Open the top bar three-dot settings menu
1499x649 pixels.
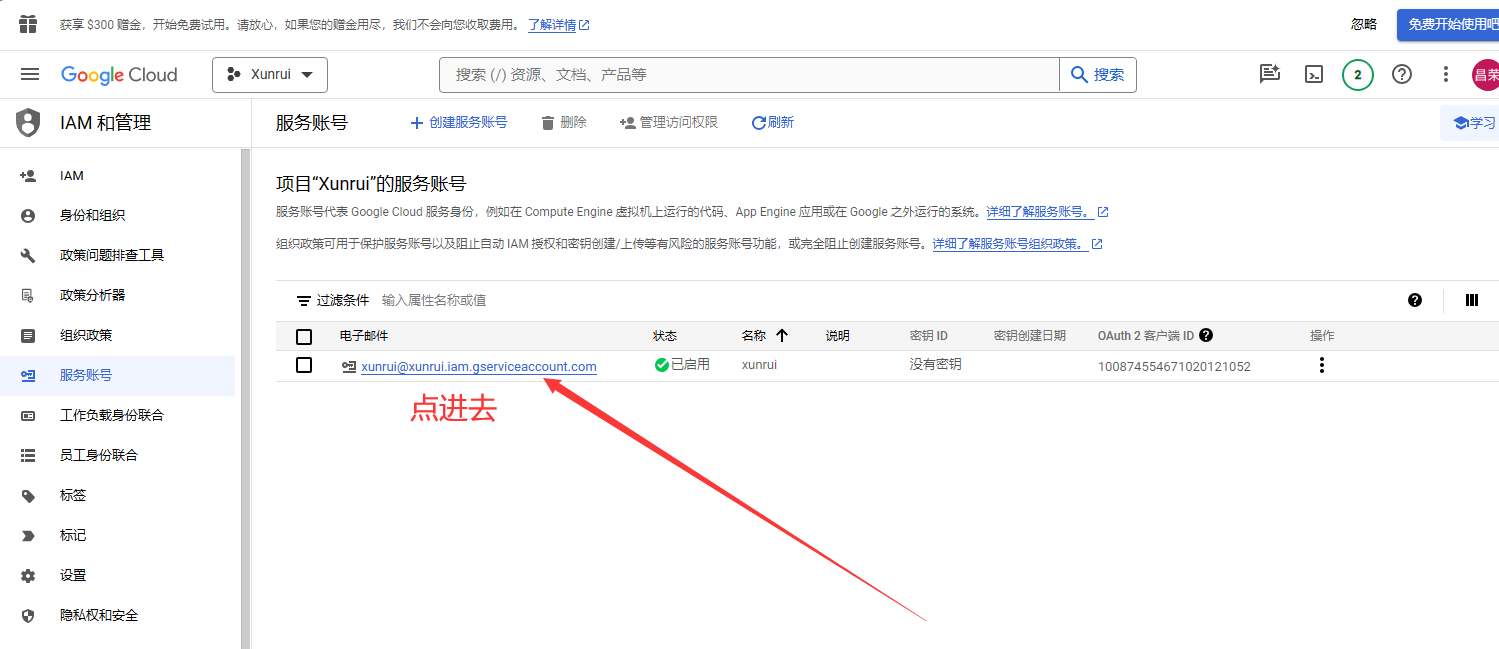(1445, 74)
